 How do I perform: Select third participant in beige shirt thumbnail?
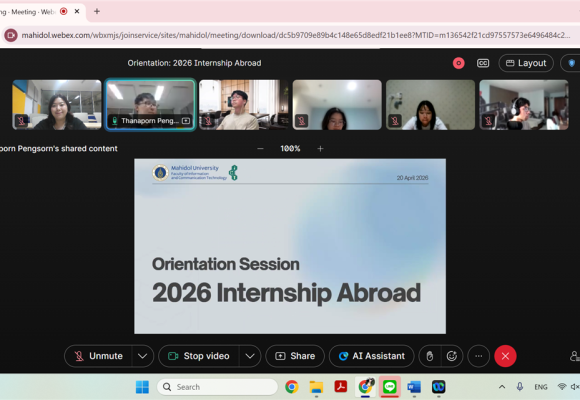click(x=243, y=105)
